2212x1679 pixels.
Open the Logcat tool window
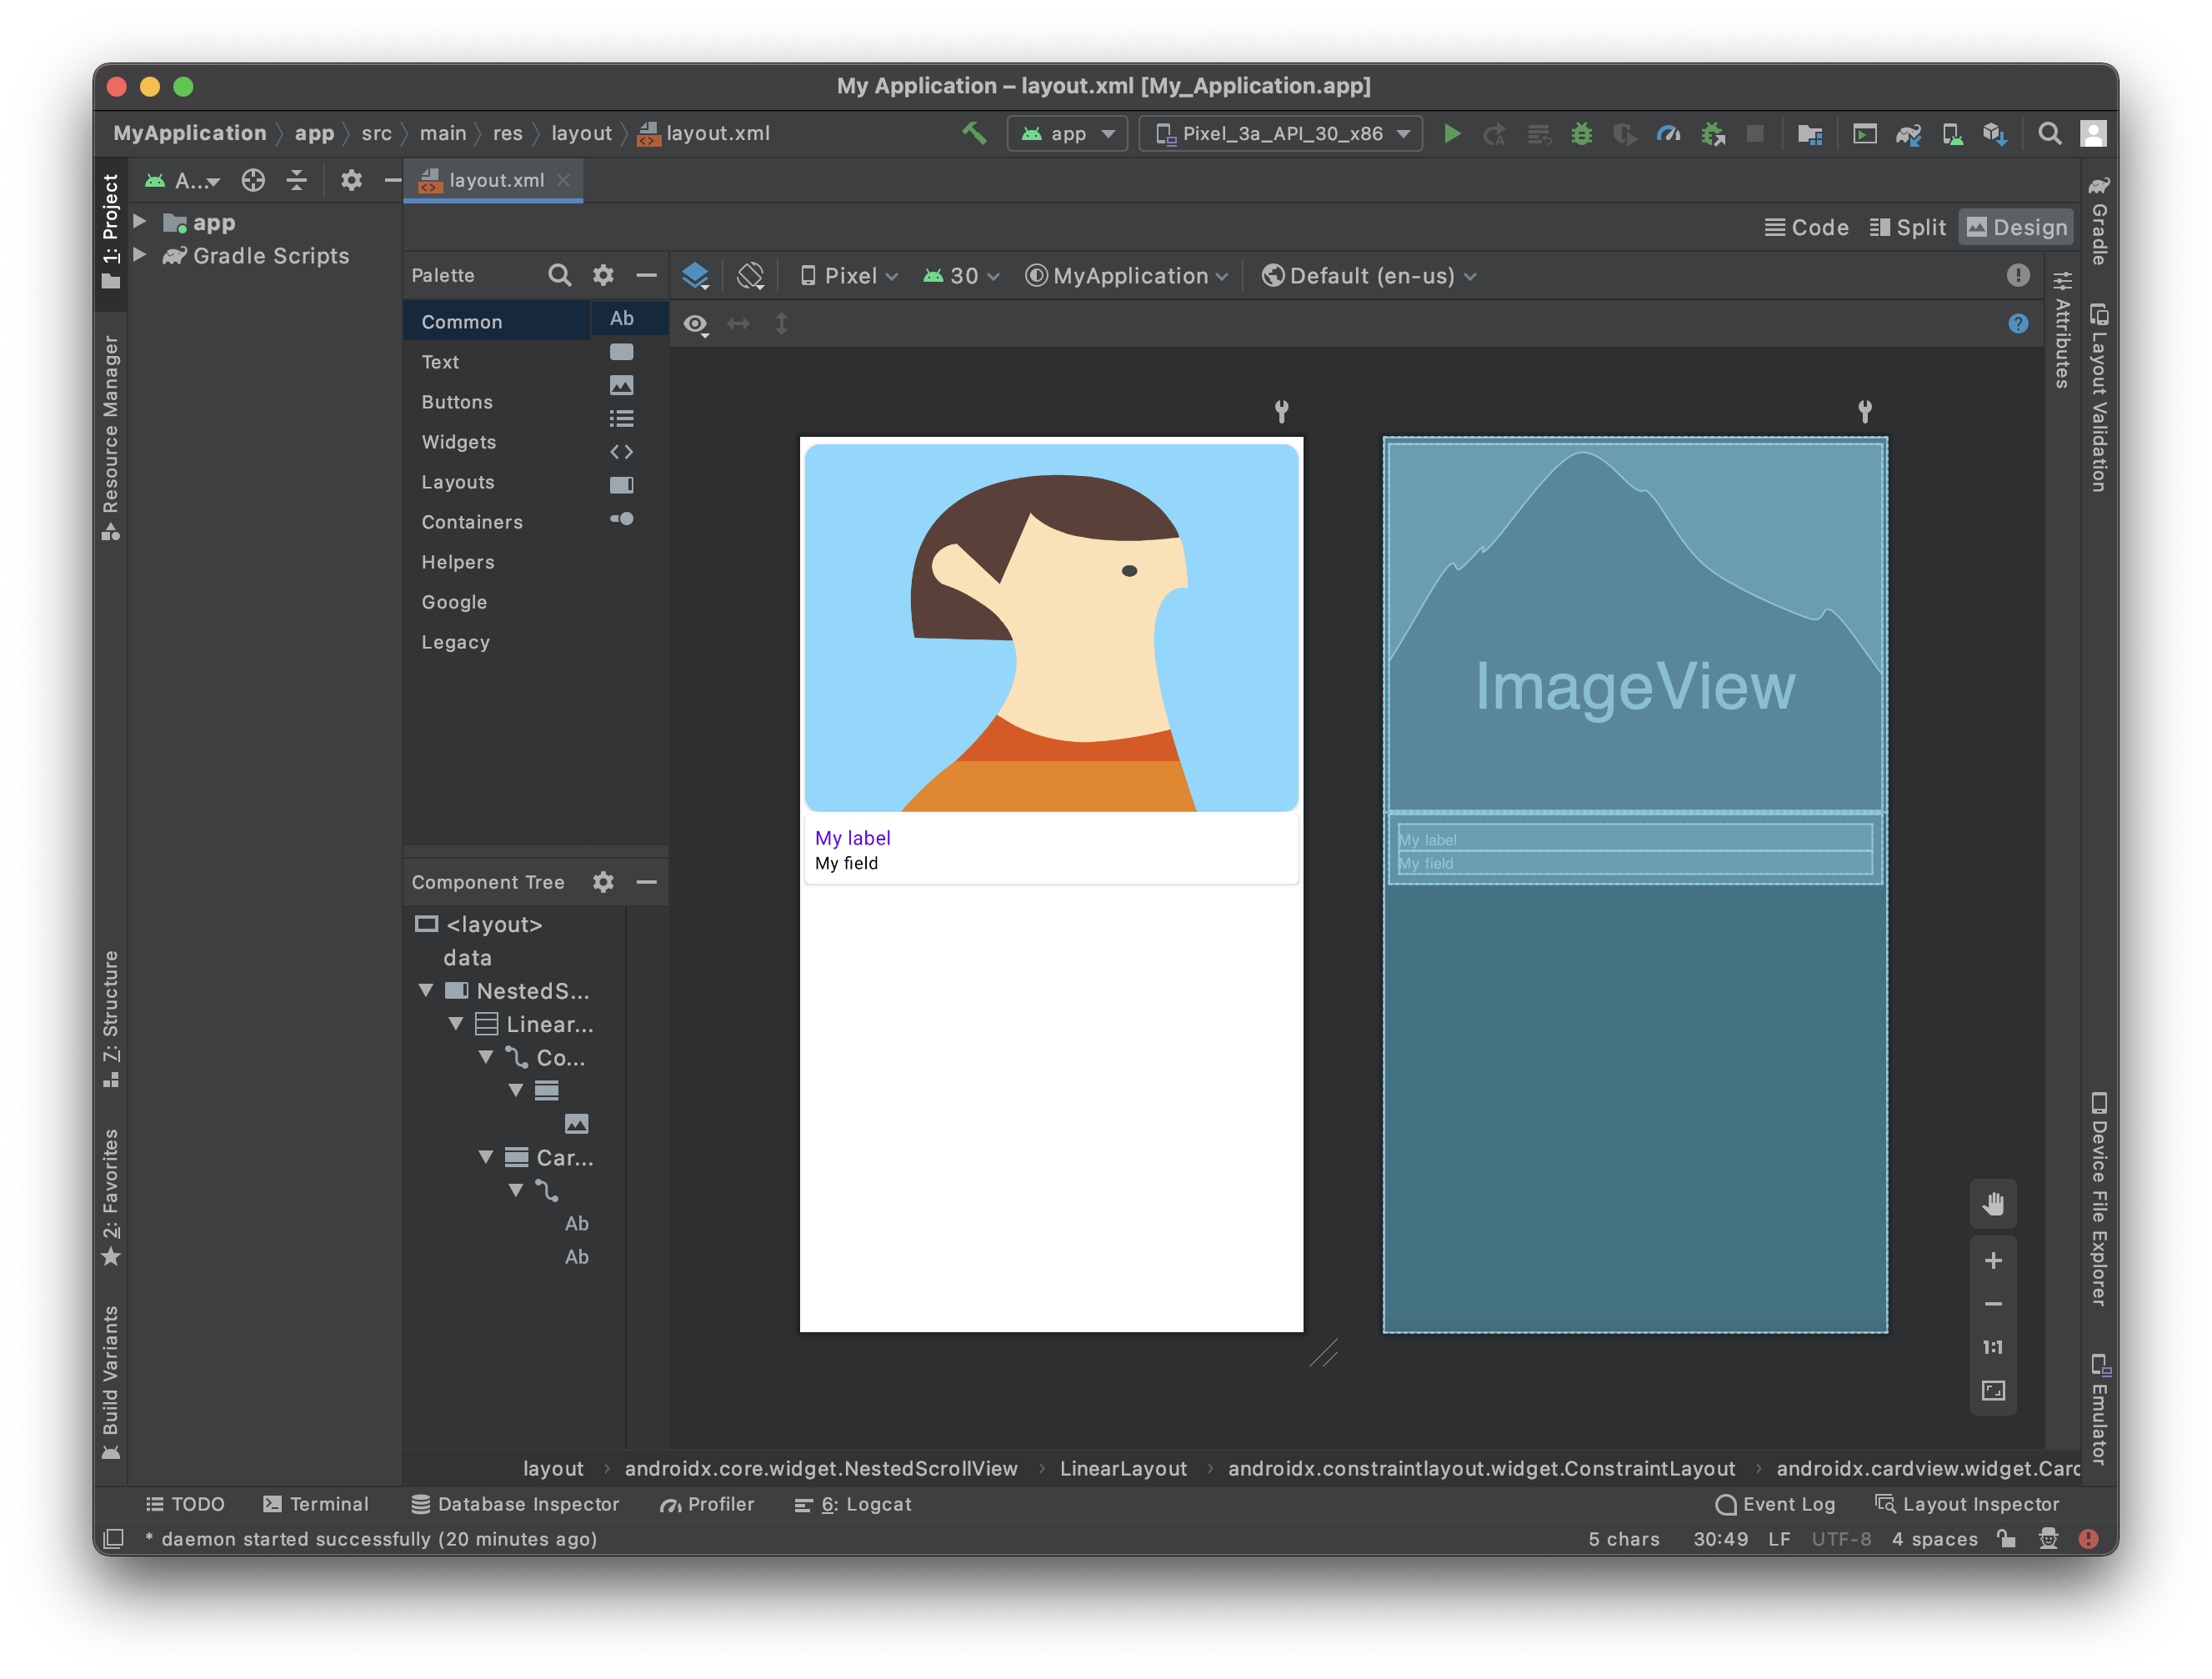point(852,1503)
